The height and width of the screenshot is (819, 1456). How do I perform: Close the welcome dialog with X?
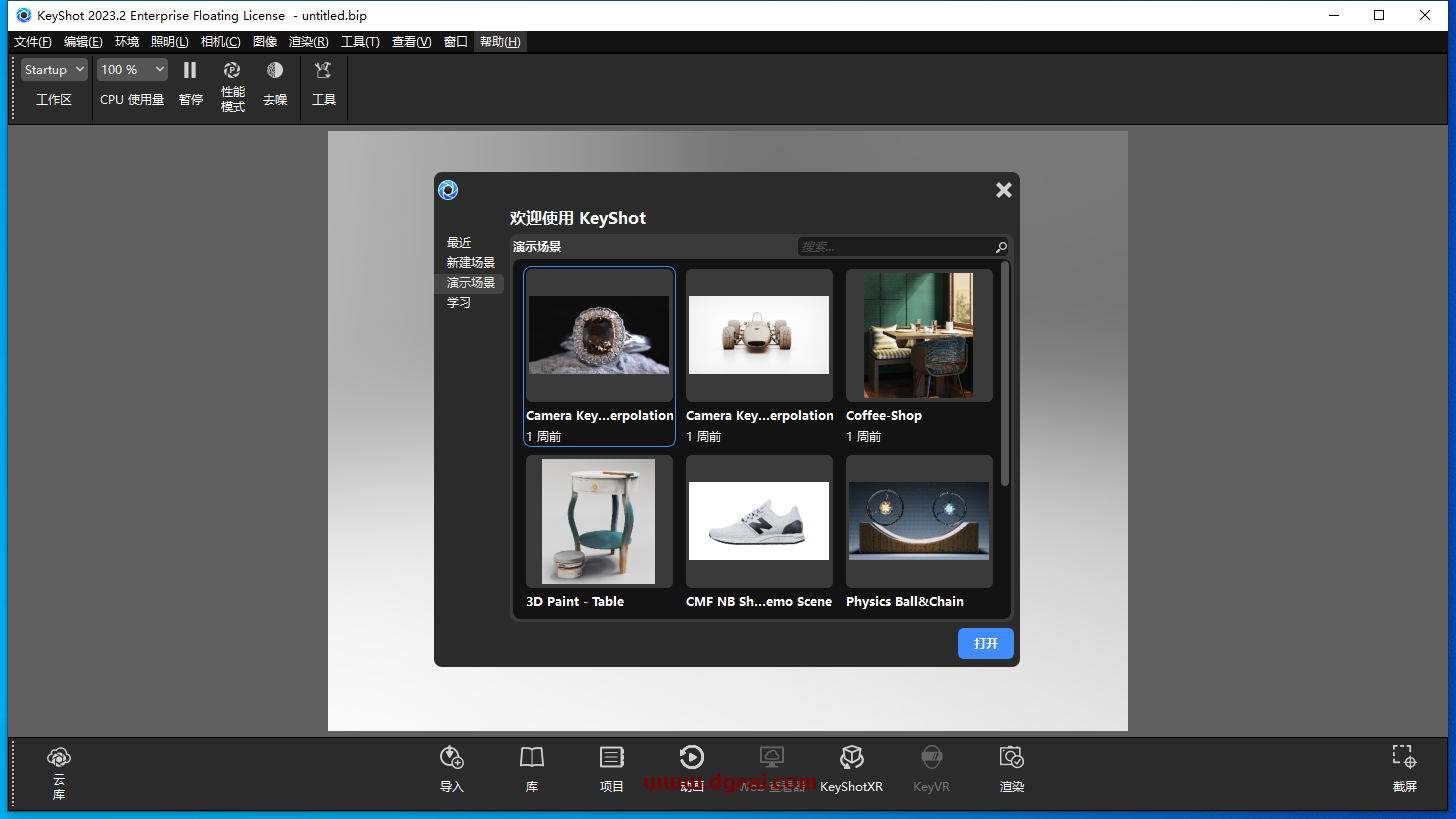tap(1004, 190)
